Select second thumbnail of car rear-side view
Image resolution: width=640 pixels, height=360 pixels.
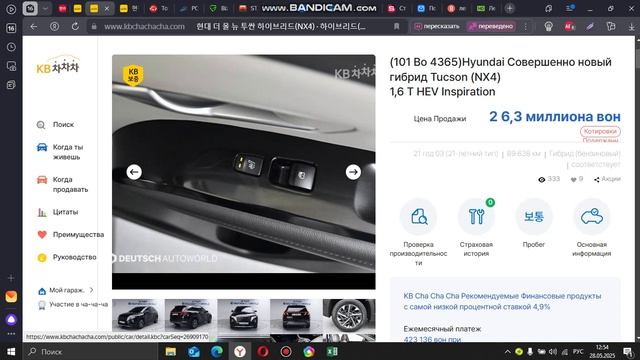(191, 315)
